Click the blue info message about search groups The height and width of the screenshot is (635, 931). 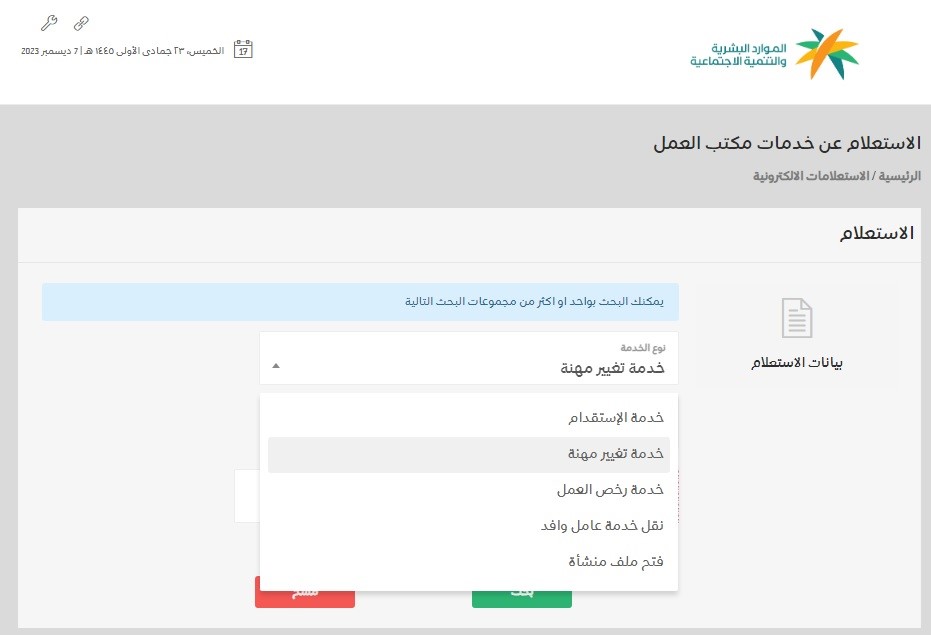click(360, 302)
